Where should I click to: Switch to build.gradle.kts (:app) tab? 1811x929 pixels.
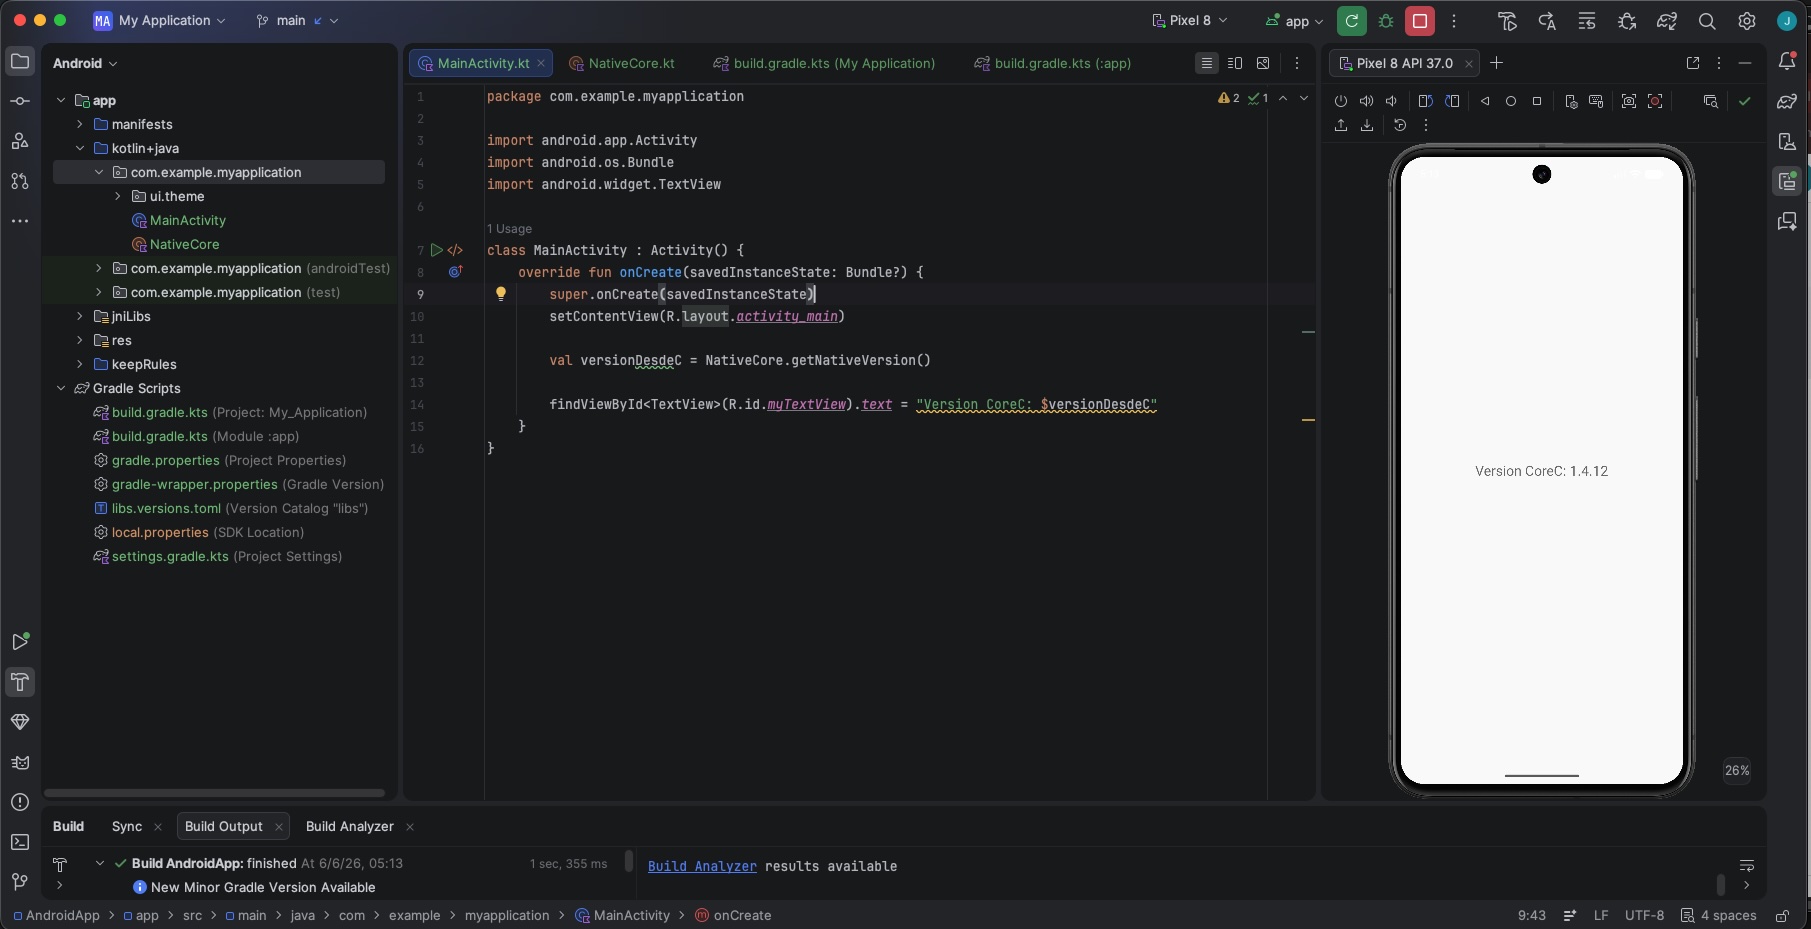coord(1053,63)
